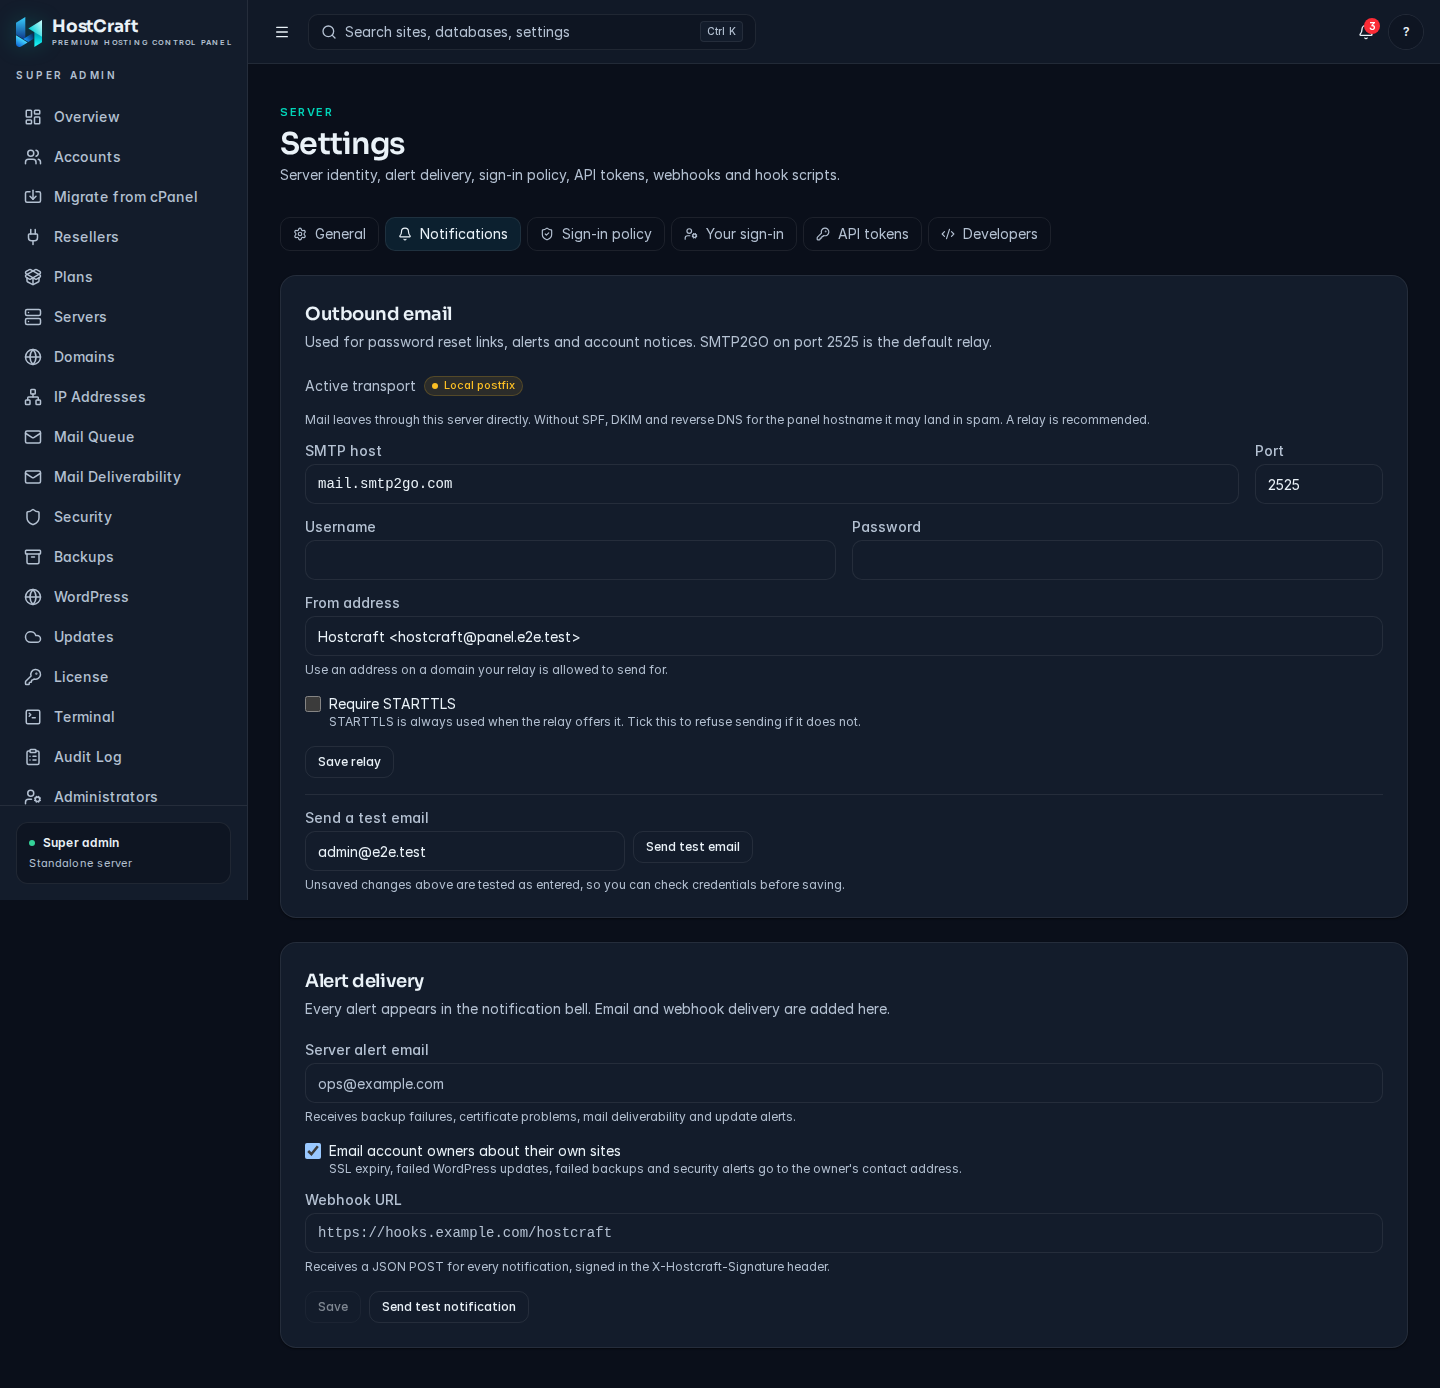The image size is (1440, 1388).
Task: Click the Outbound email heading
Action: 378,314
